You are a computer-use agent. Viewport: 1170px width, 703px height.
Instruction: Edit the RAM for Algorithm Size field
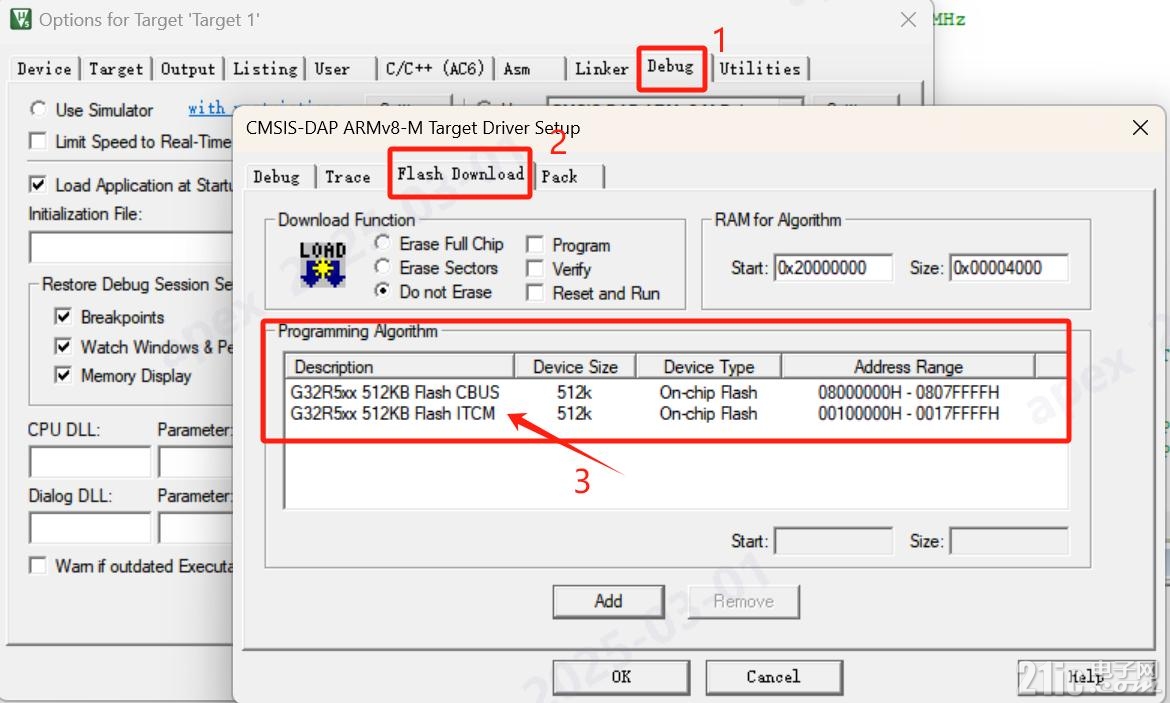(x=1009, y=268)
